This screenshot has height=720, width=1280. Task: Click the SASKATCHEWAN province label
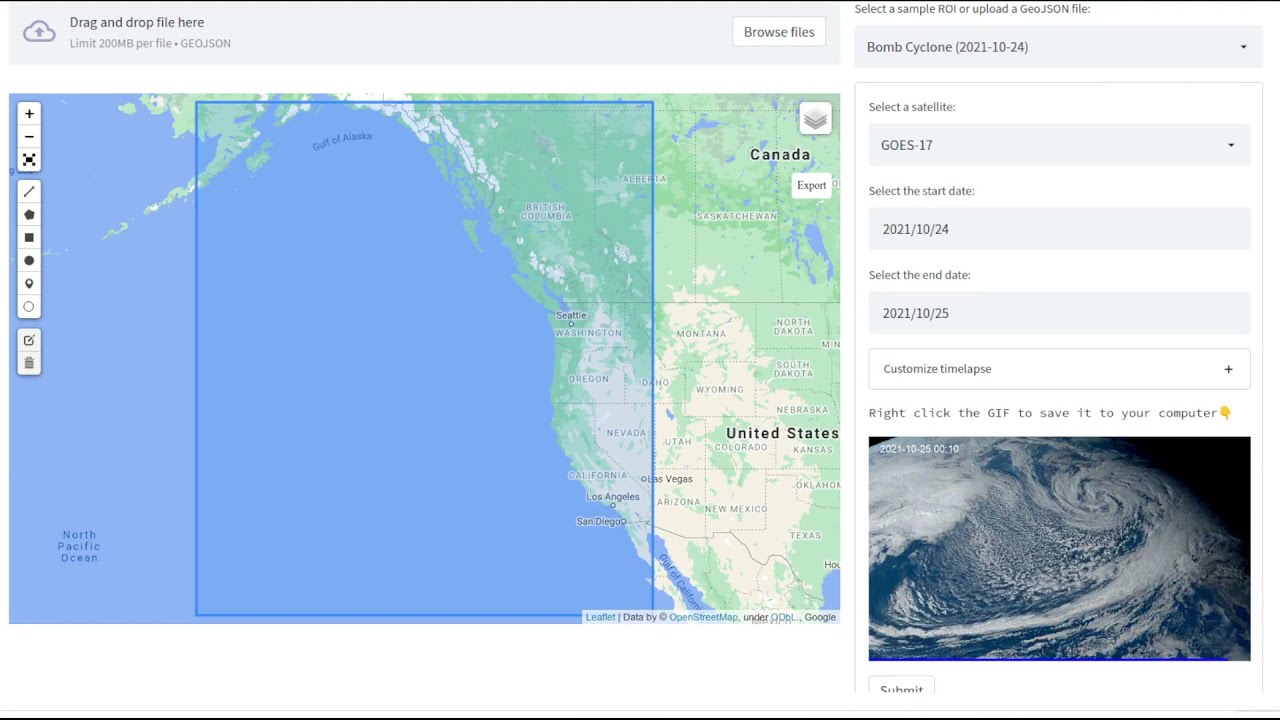click(x=737, y=216)
